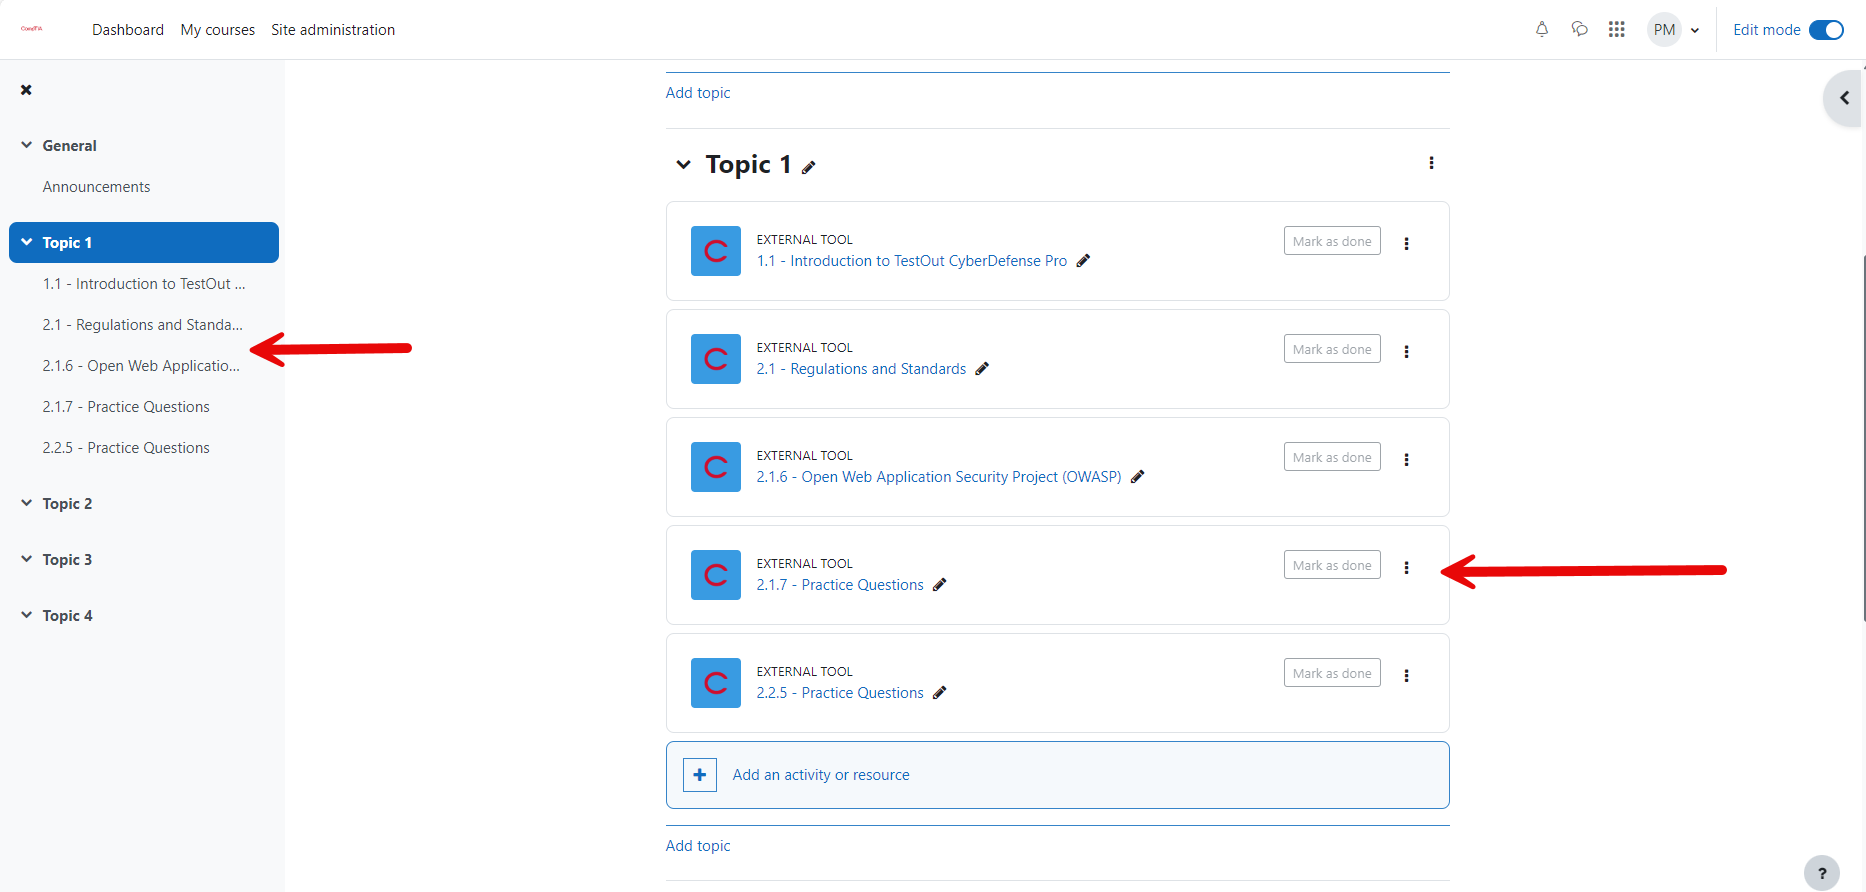
Task: Open the Topic 1 section actions menu
Action: tap(1431, 163)
